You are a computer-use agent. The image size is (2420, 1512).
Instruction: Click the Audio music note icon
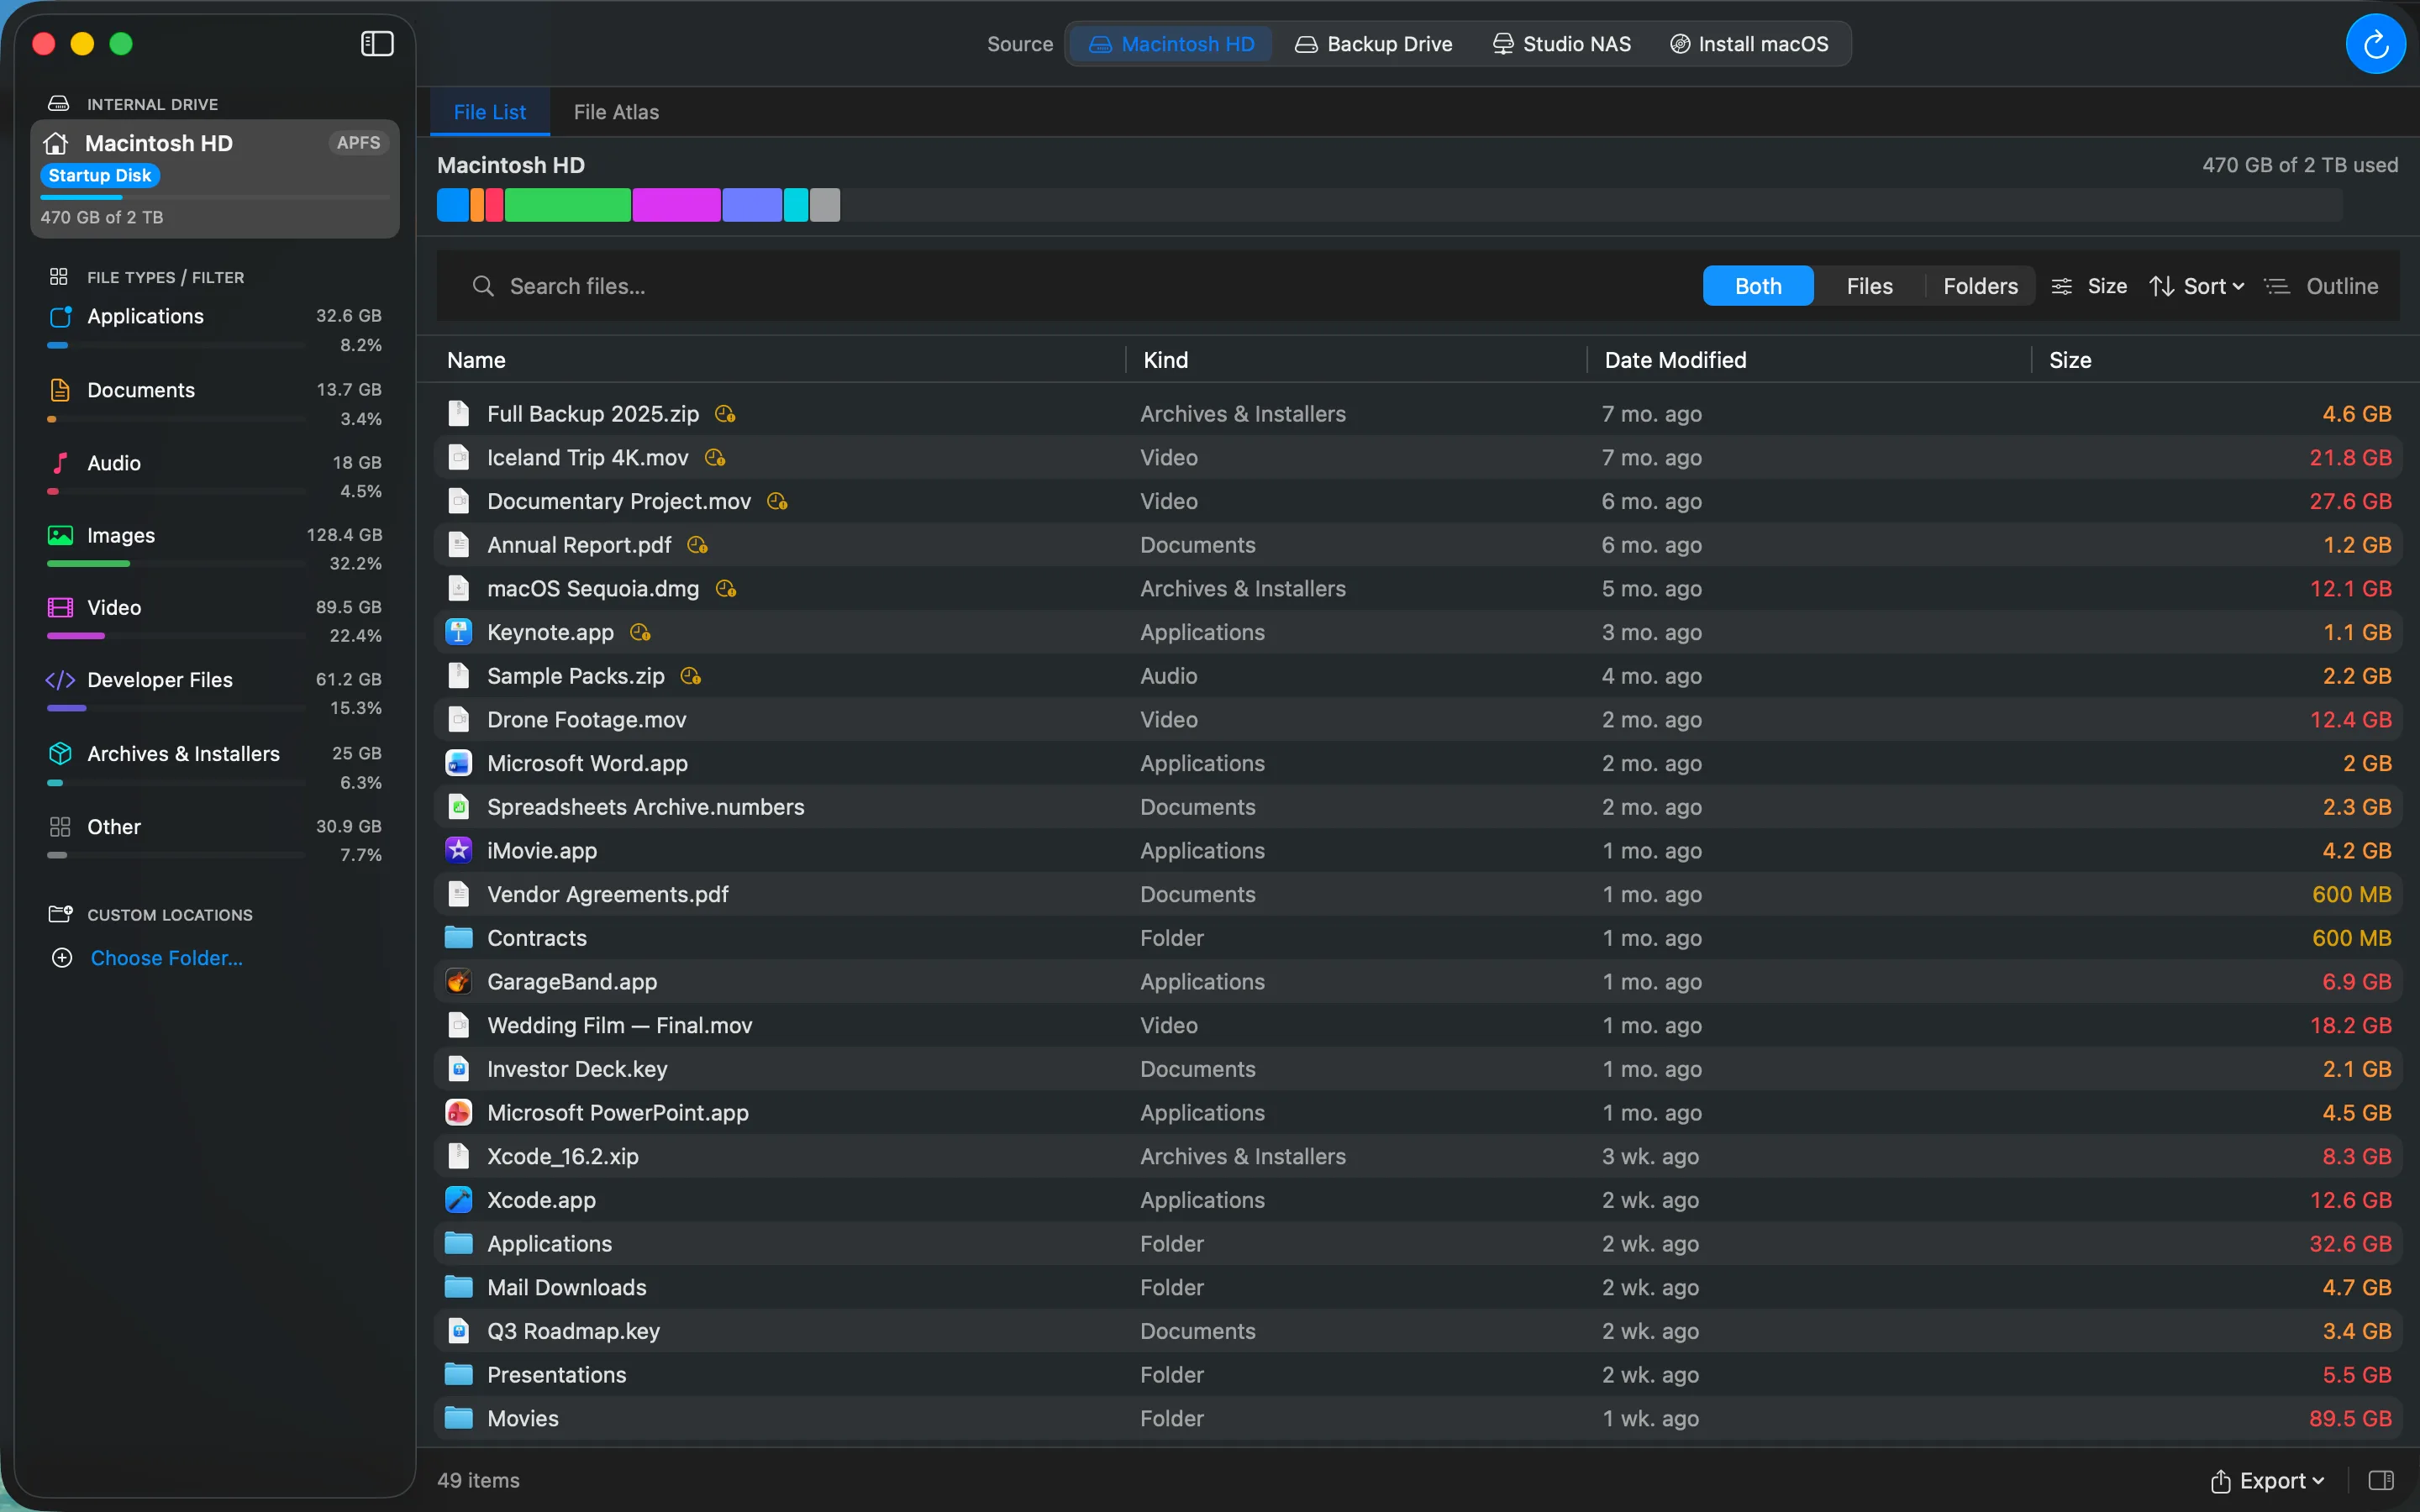point(60,463)
